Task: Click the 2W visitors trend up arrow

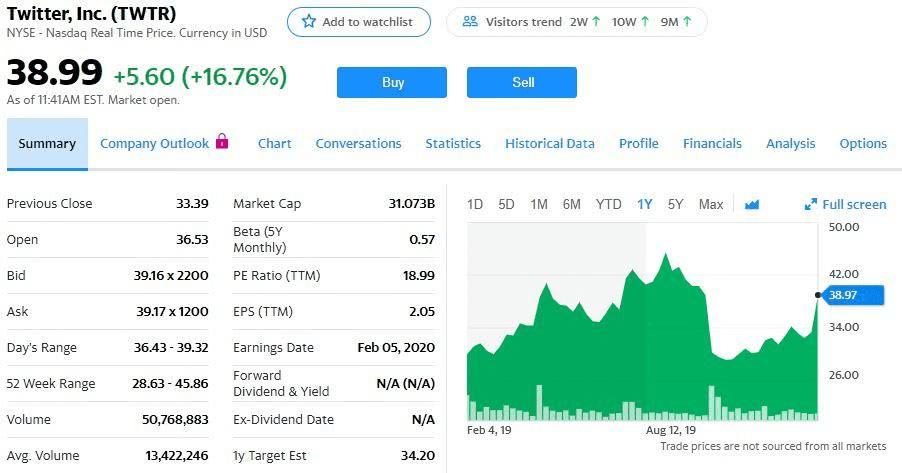Action: pos(597,22)
